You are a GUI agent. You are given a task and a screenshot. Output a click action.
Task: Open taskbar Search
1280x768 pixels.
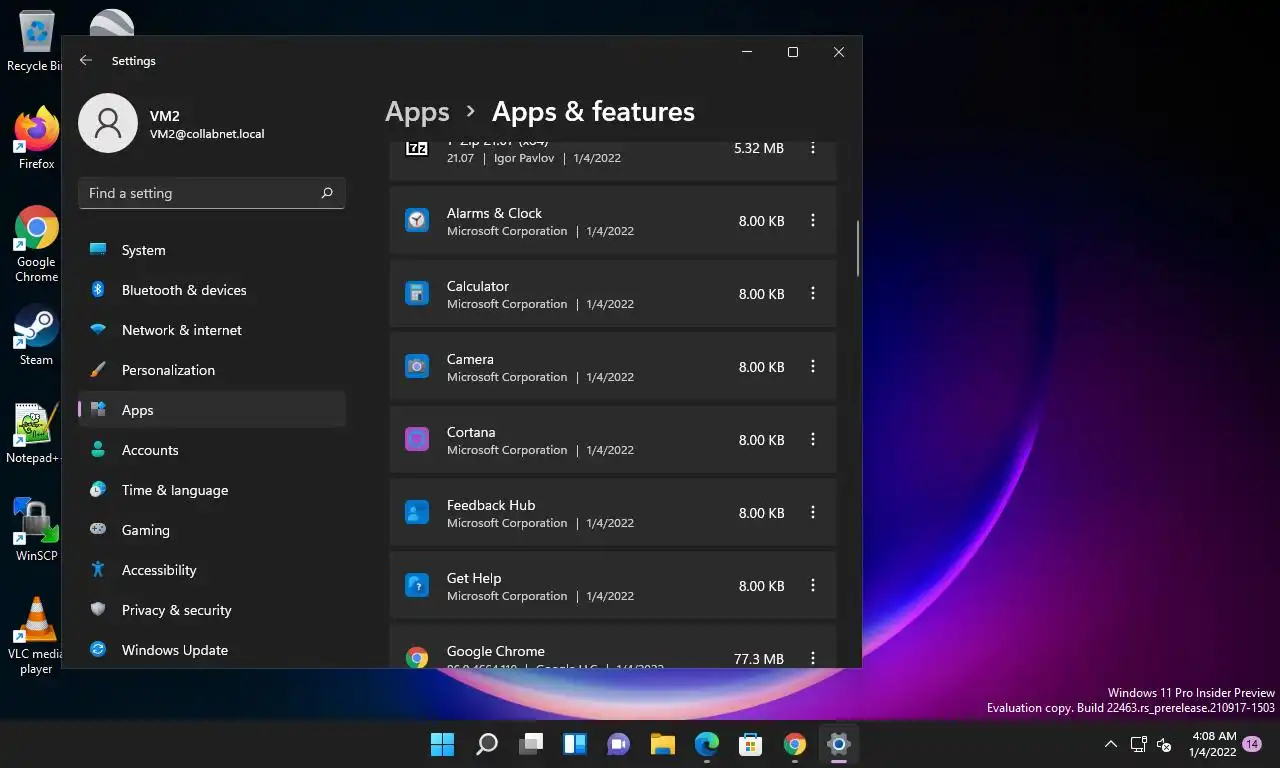[487, 744]
